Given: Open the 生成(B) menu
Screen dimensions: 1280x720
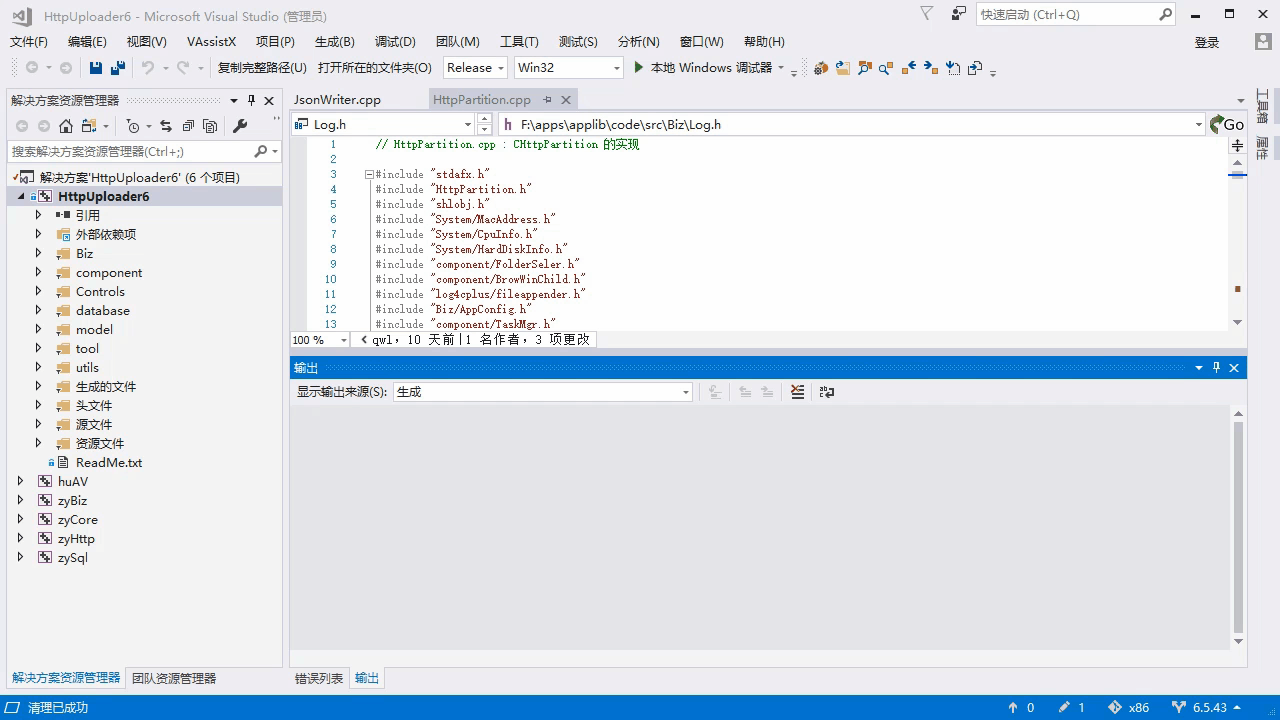Looking at the screenshot, I should [x=334, y=41].
